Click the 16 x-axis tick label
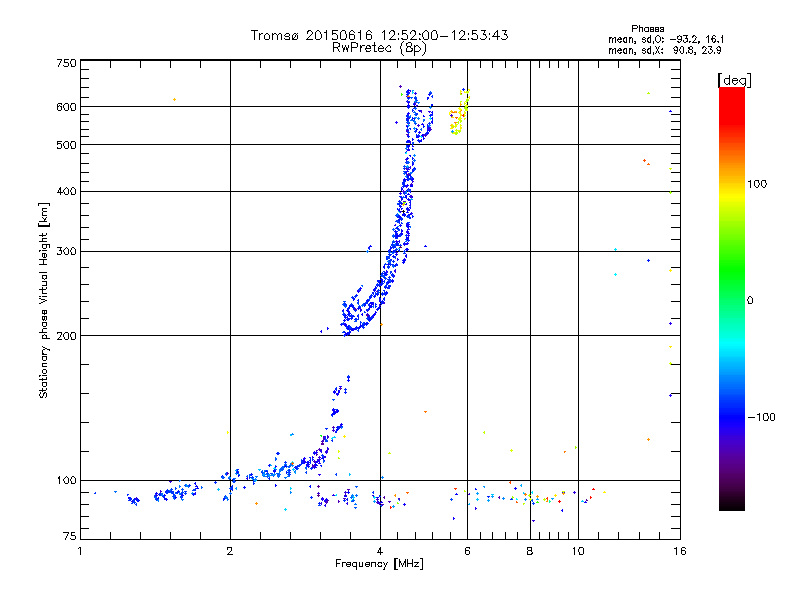This screenshot has width=800, height=600. coord(680,551)
